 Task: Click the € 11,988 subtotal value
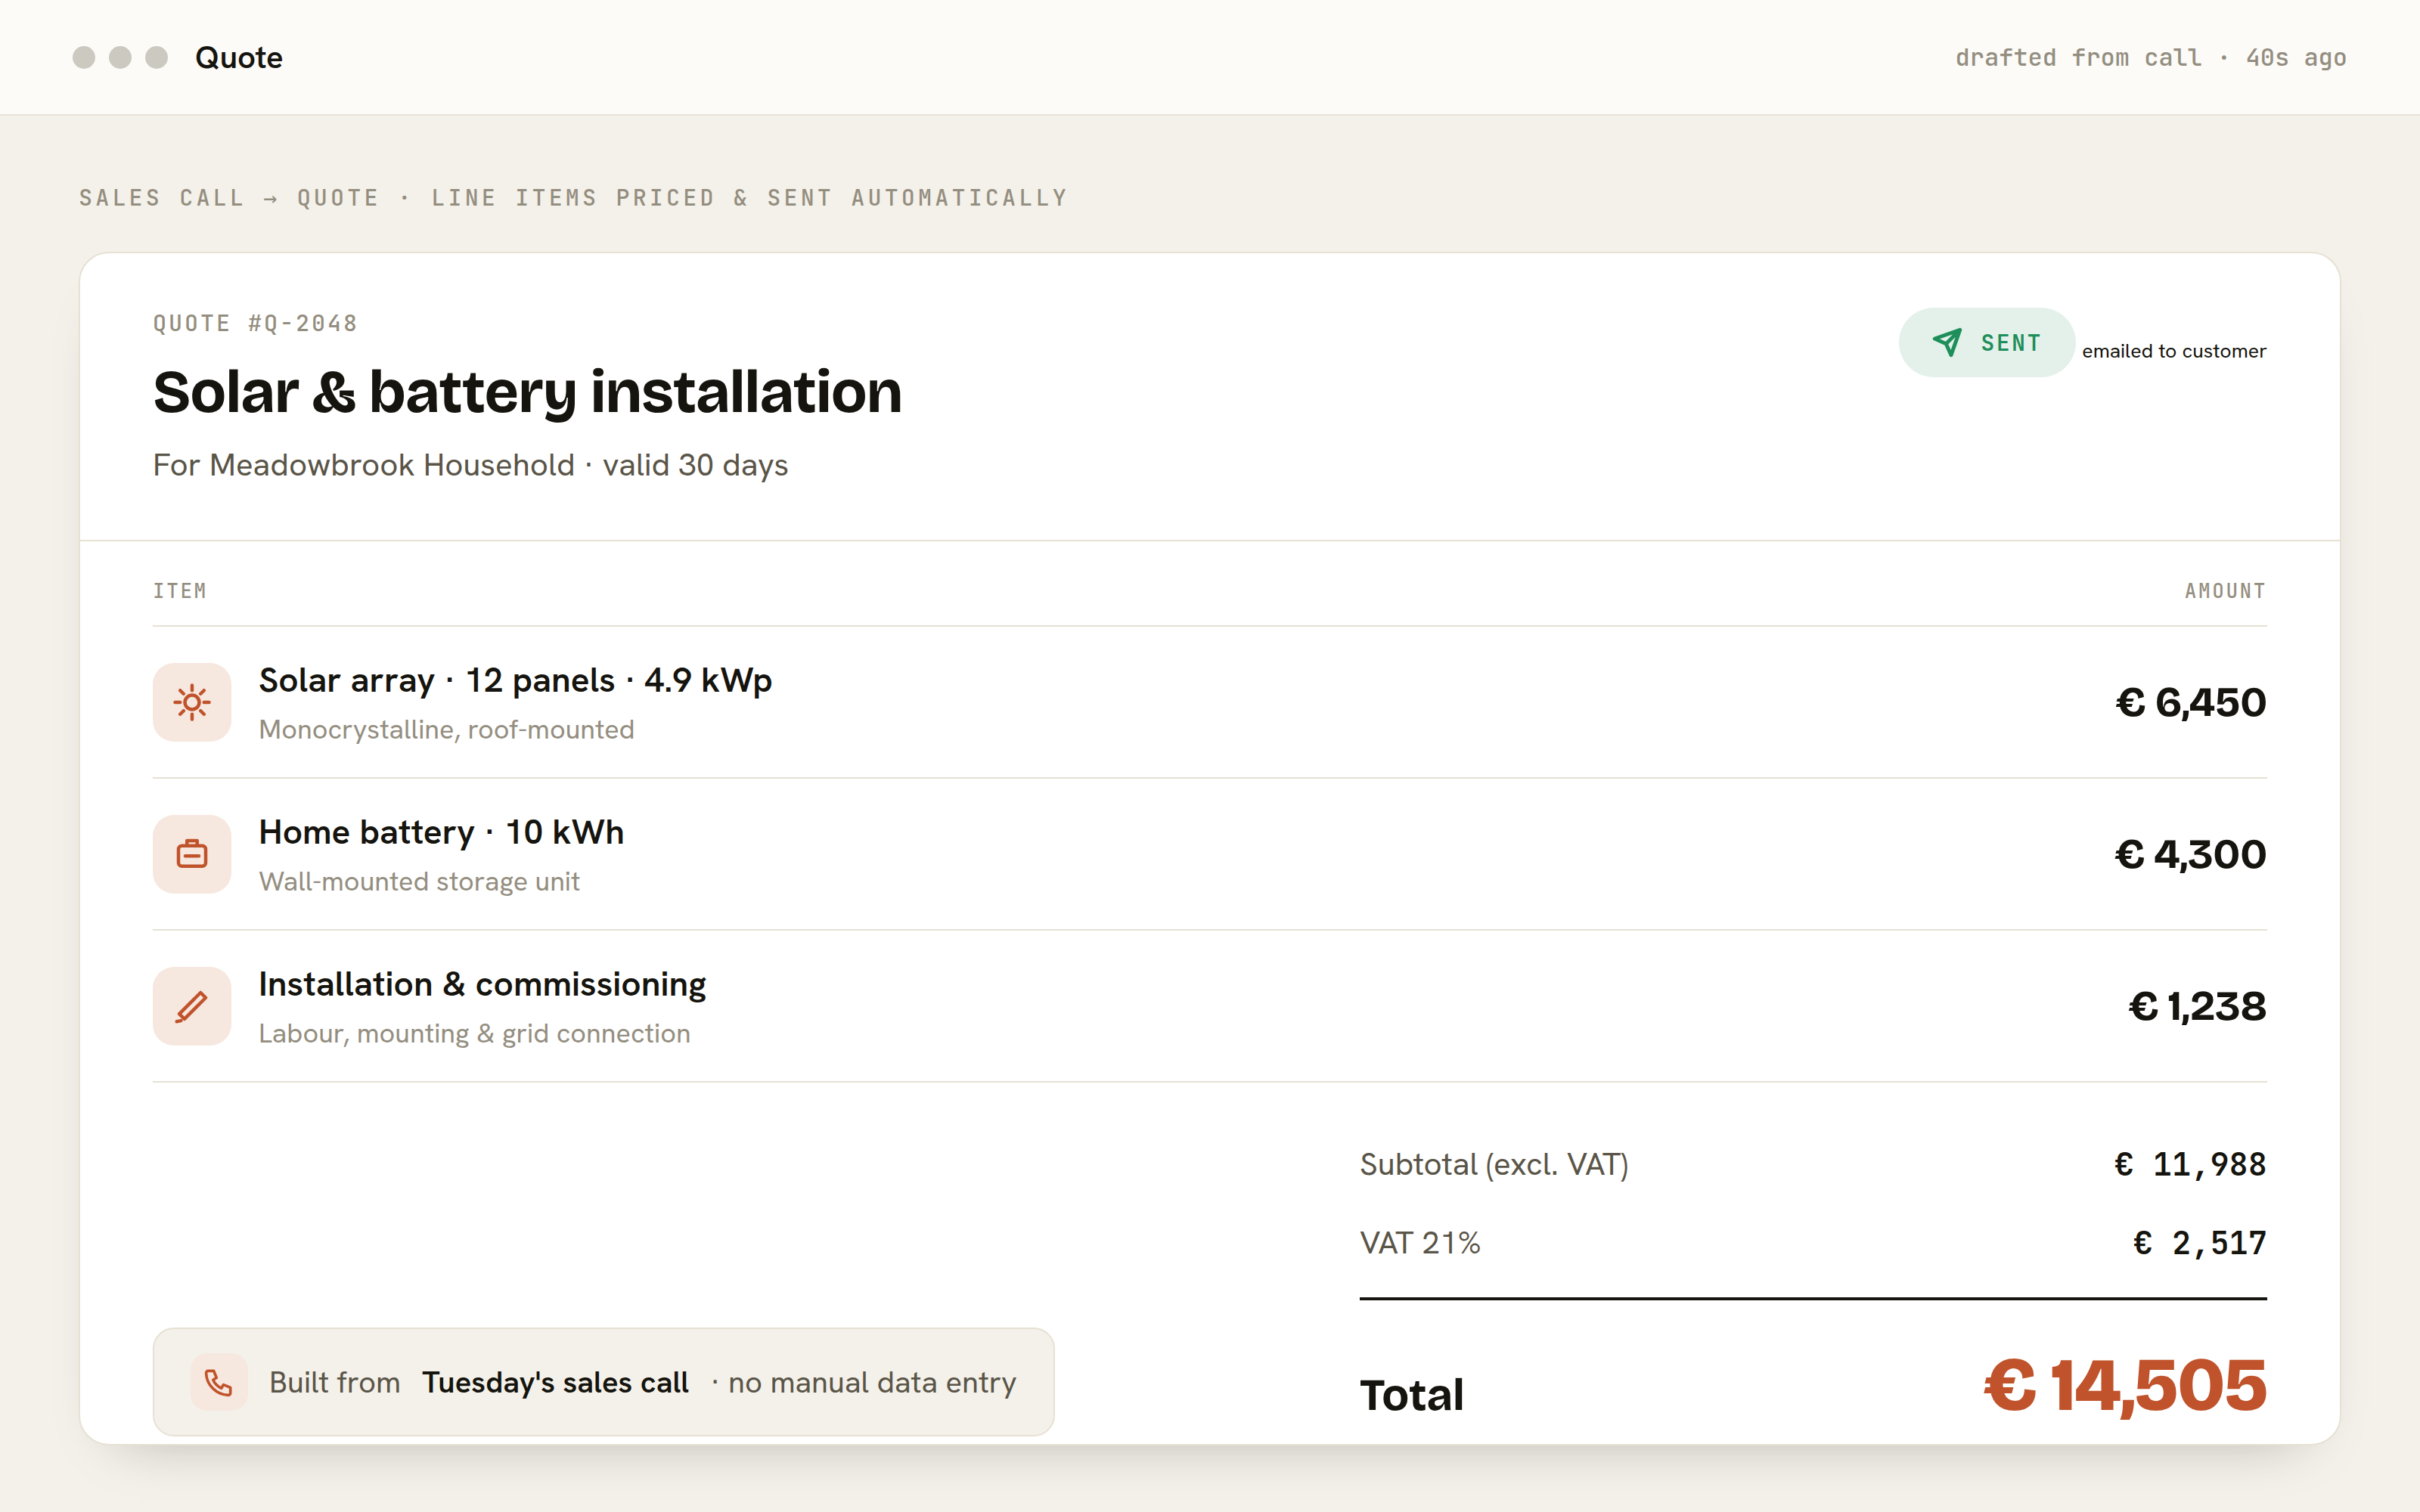tap(2190, 1164)
